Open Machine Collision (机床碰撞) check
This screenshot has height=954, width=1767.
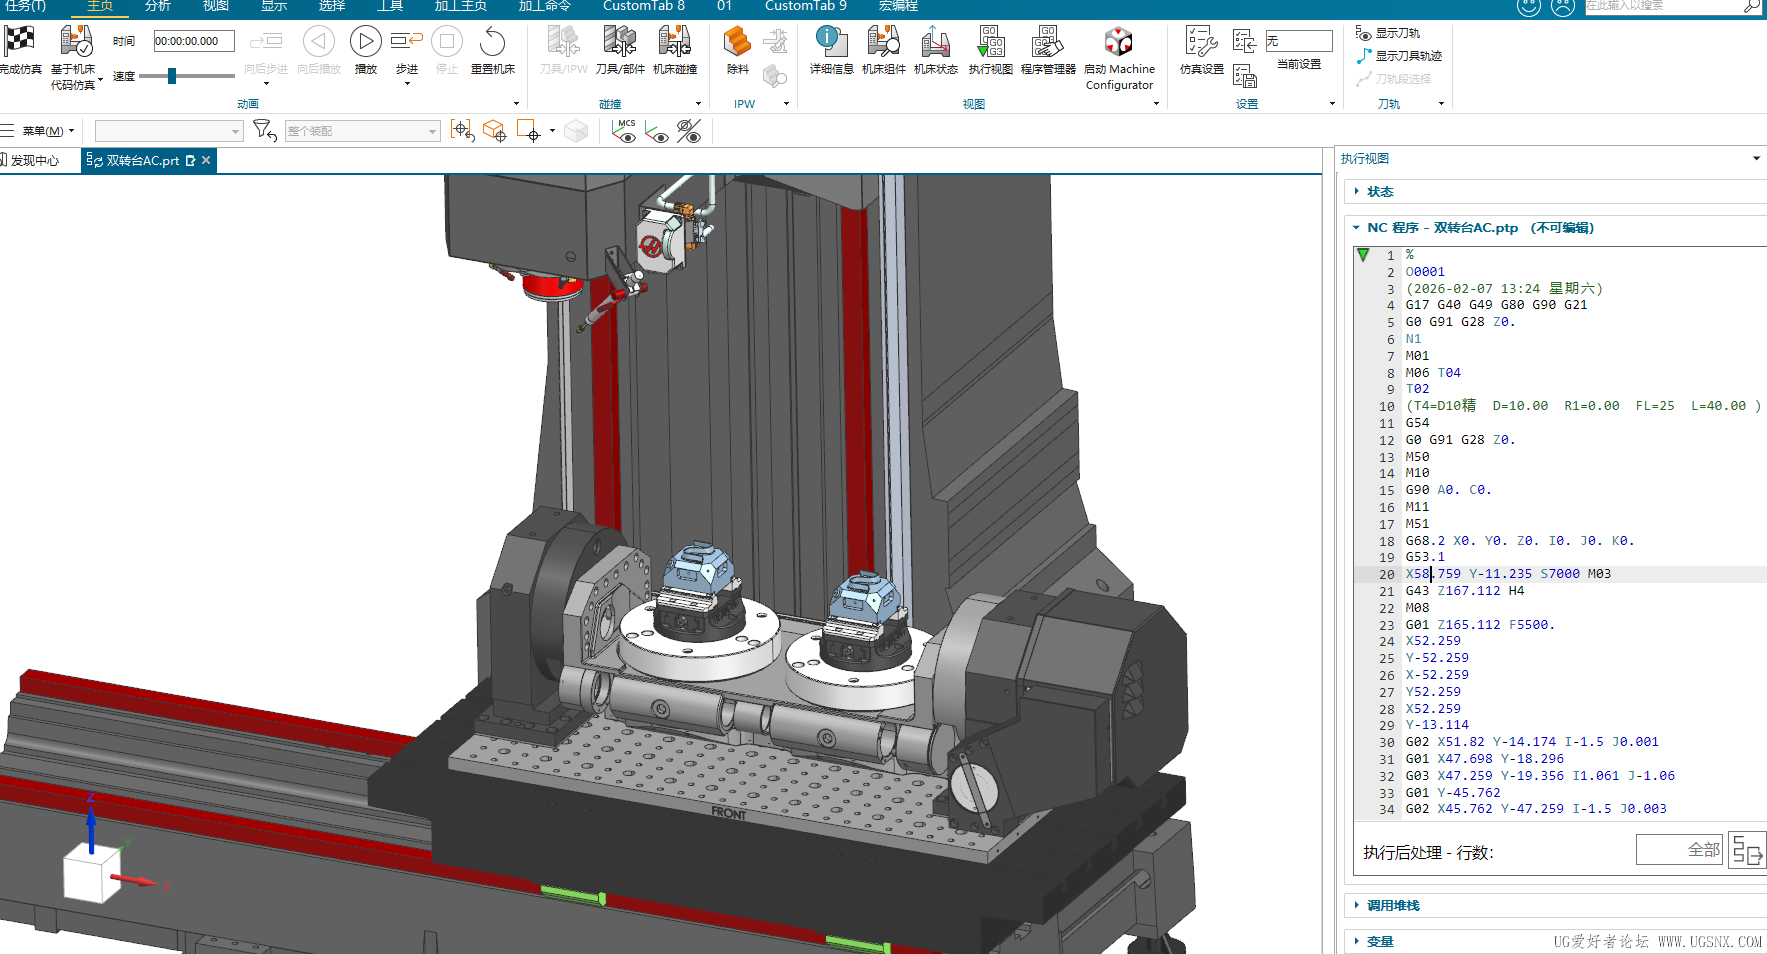coord(674,43)
